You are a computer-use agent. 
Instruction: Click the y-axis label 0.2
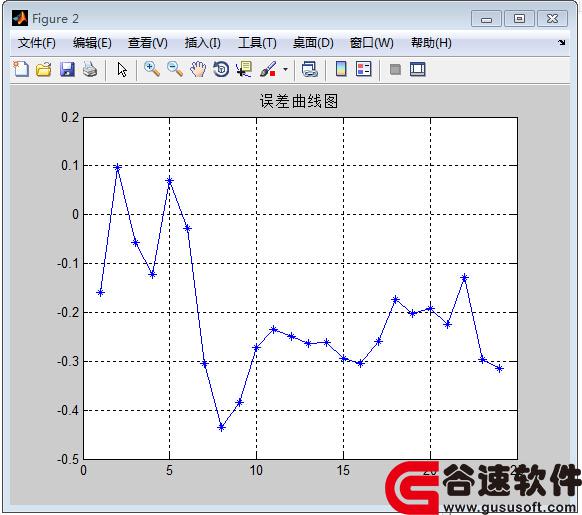(x=70, y=117)
